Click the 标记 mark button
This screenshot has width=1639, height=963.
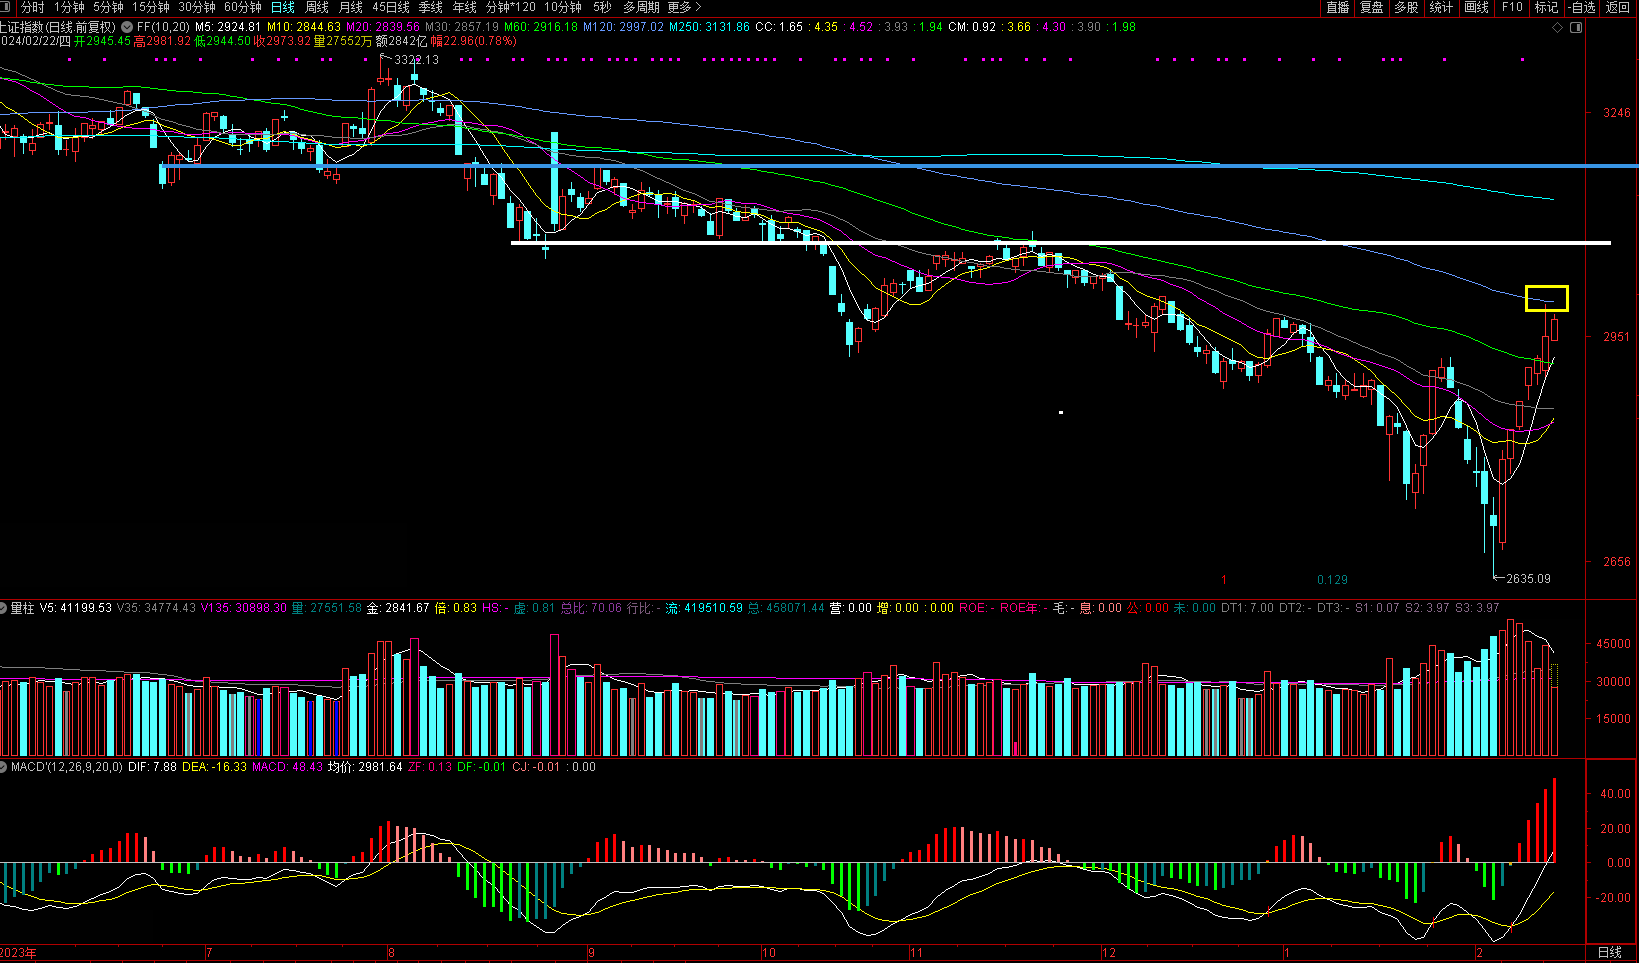(1546, 8)
